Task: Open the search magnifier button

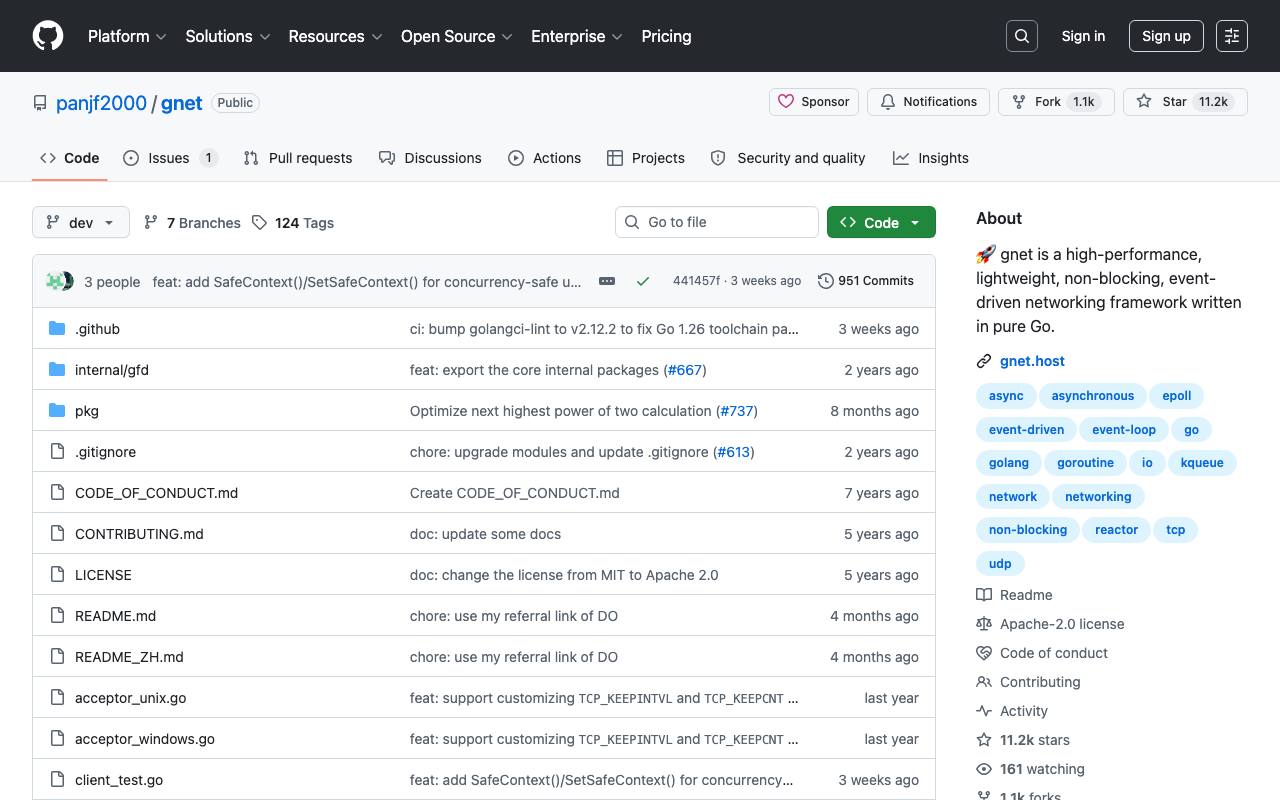Action: (x=1022, y=36)
